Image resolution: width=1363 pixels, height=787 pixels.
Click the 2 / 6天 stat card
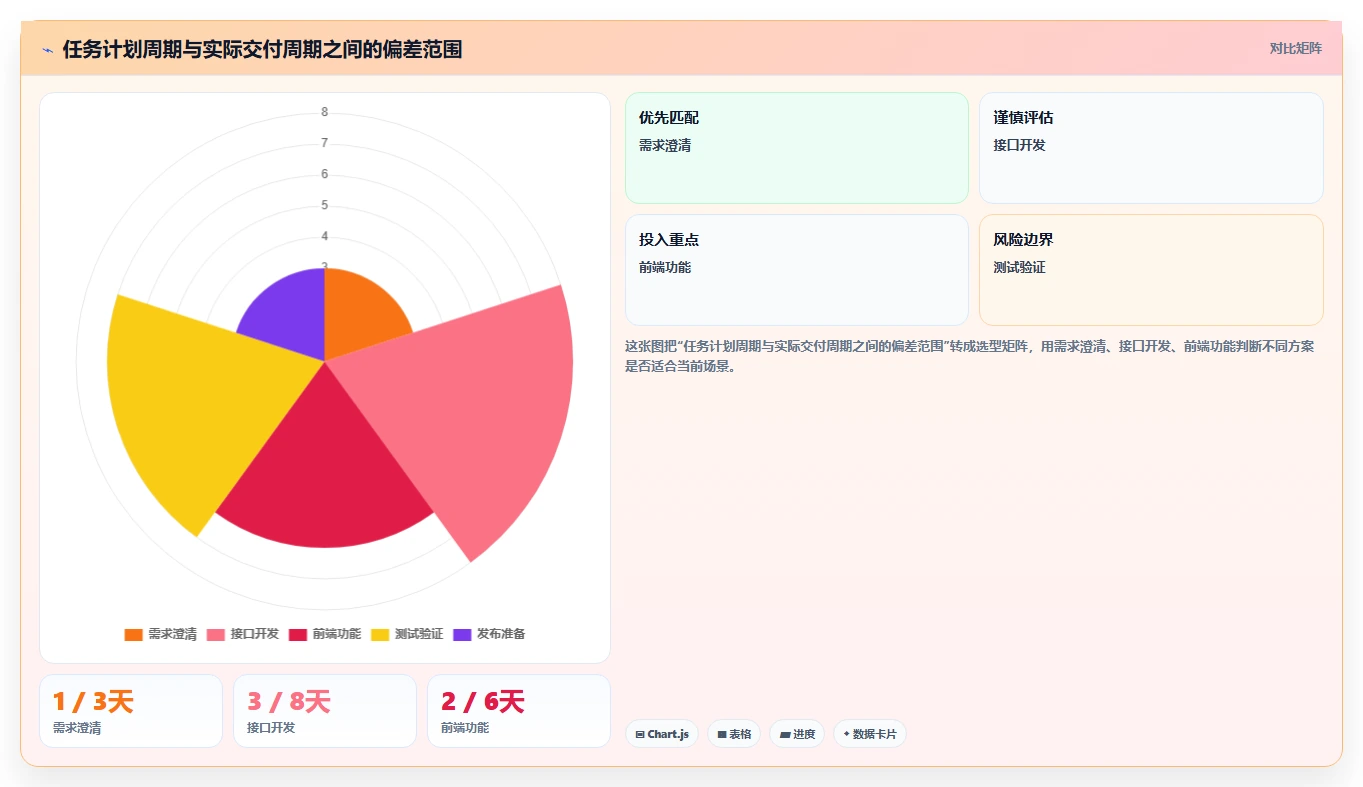(x=519, y=711)
